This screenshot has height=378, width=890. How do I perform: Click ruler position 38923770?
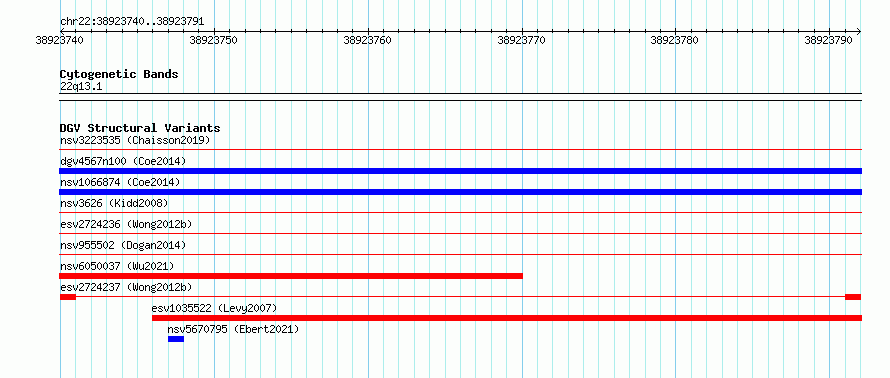pos(521,40)
